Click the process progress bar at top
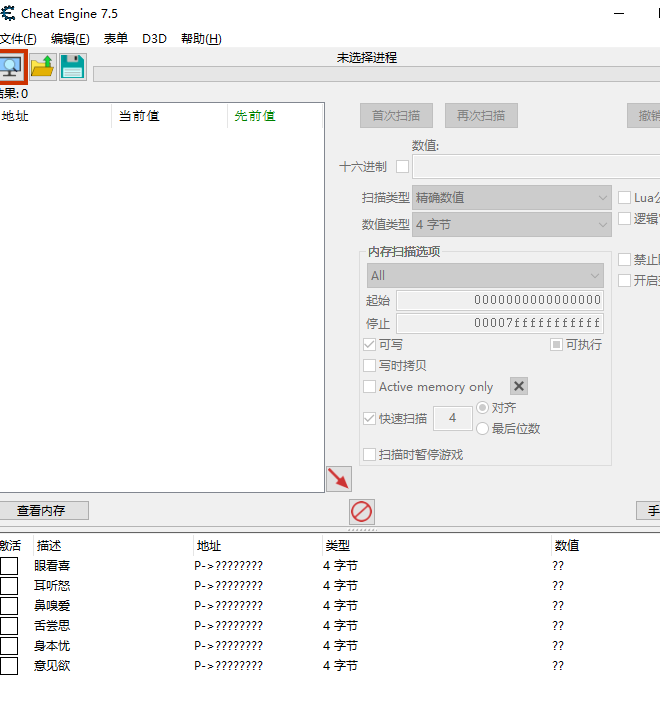Screen dimensions: 660x725 pyautogui.click(x=375, y=74)
